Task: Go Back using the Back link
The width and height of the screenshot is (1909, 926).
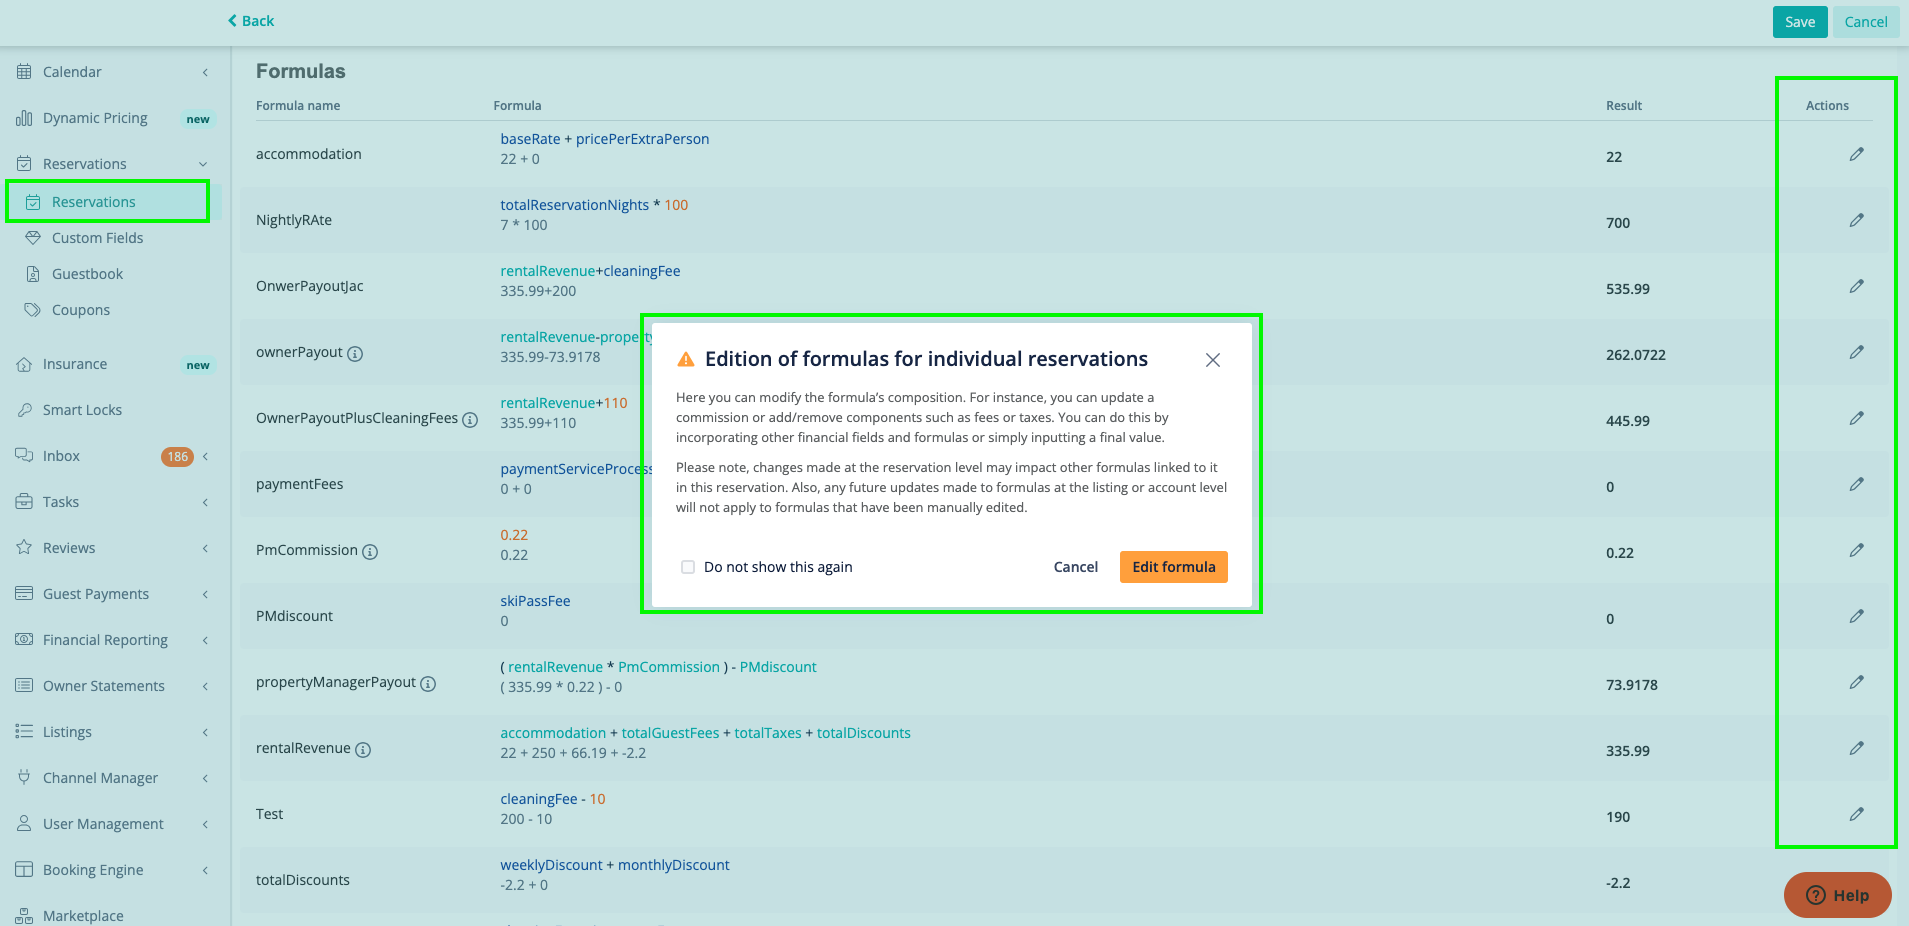Action: point(251,21)
